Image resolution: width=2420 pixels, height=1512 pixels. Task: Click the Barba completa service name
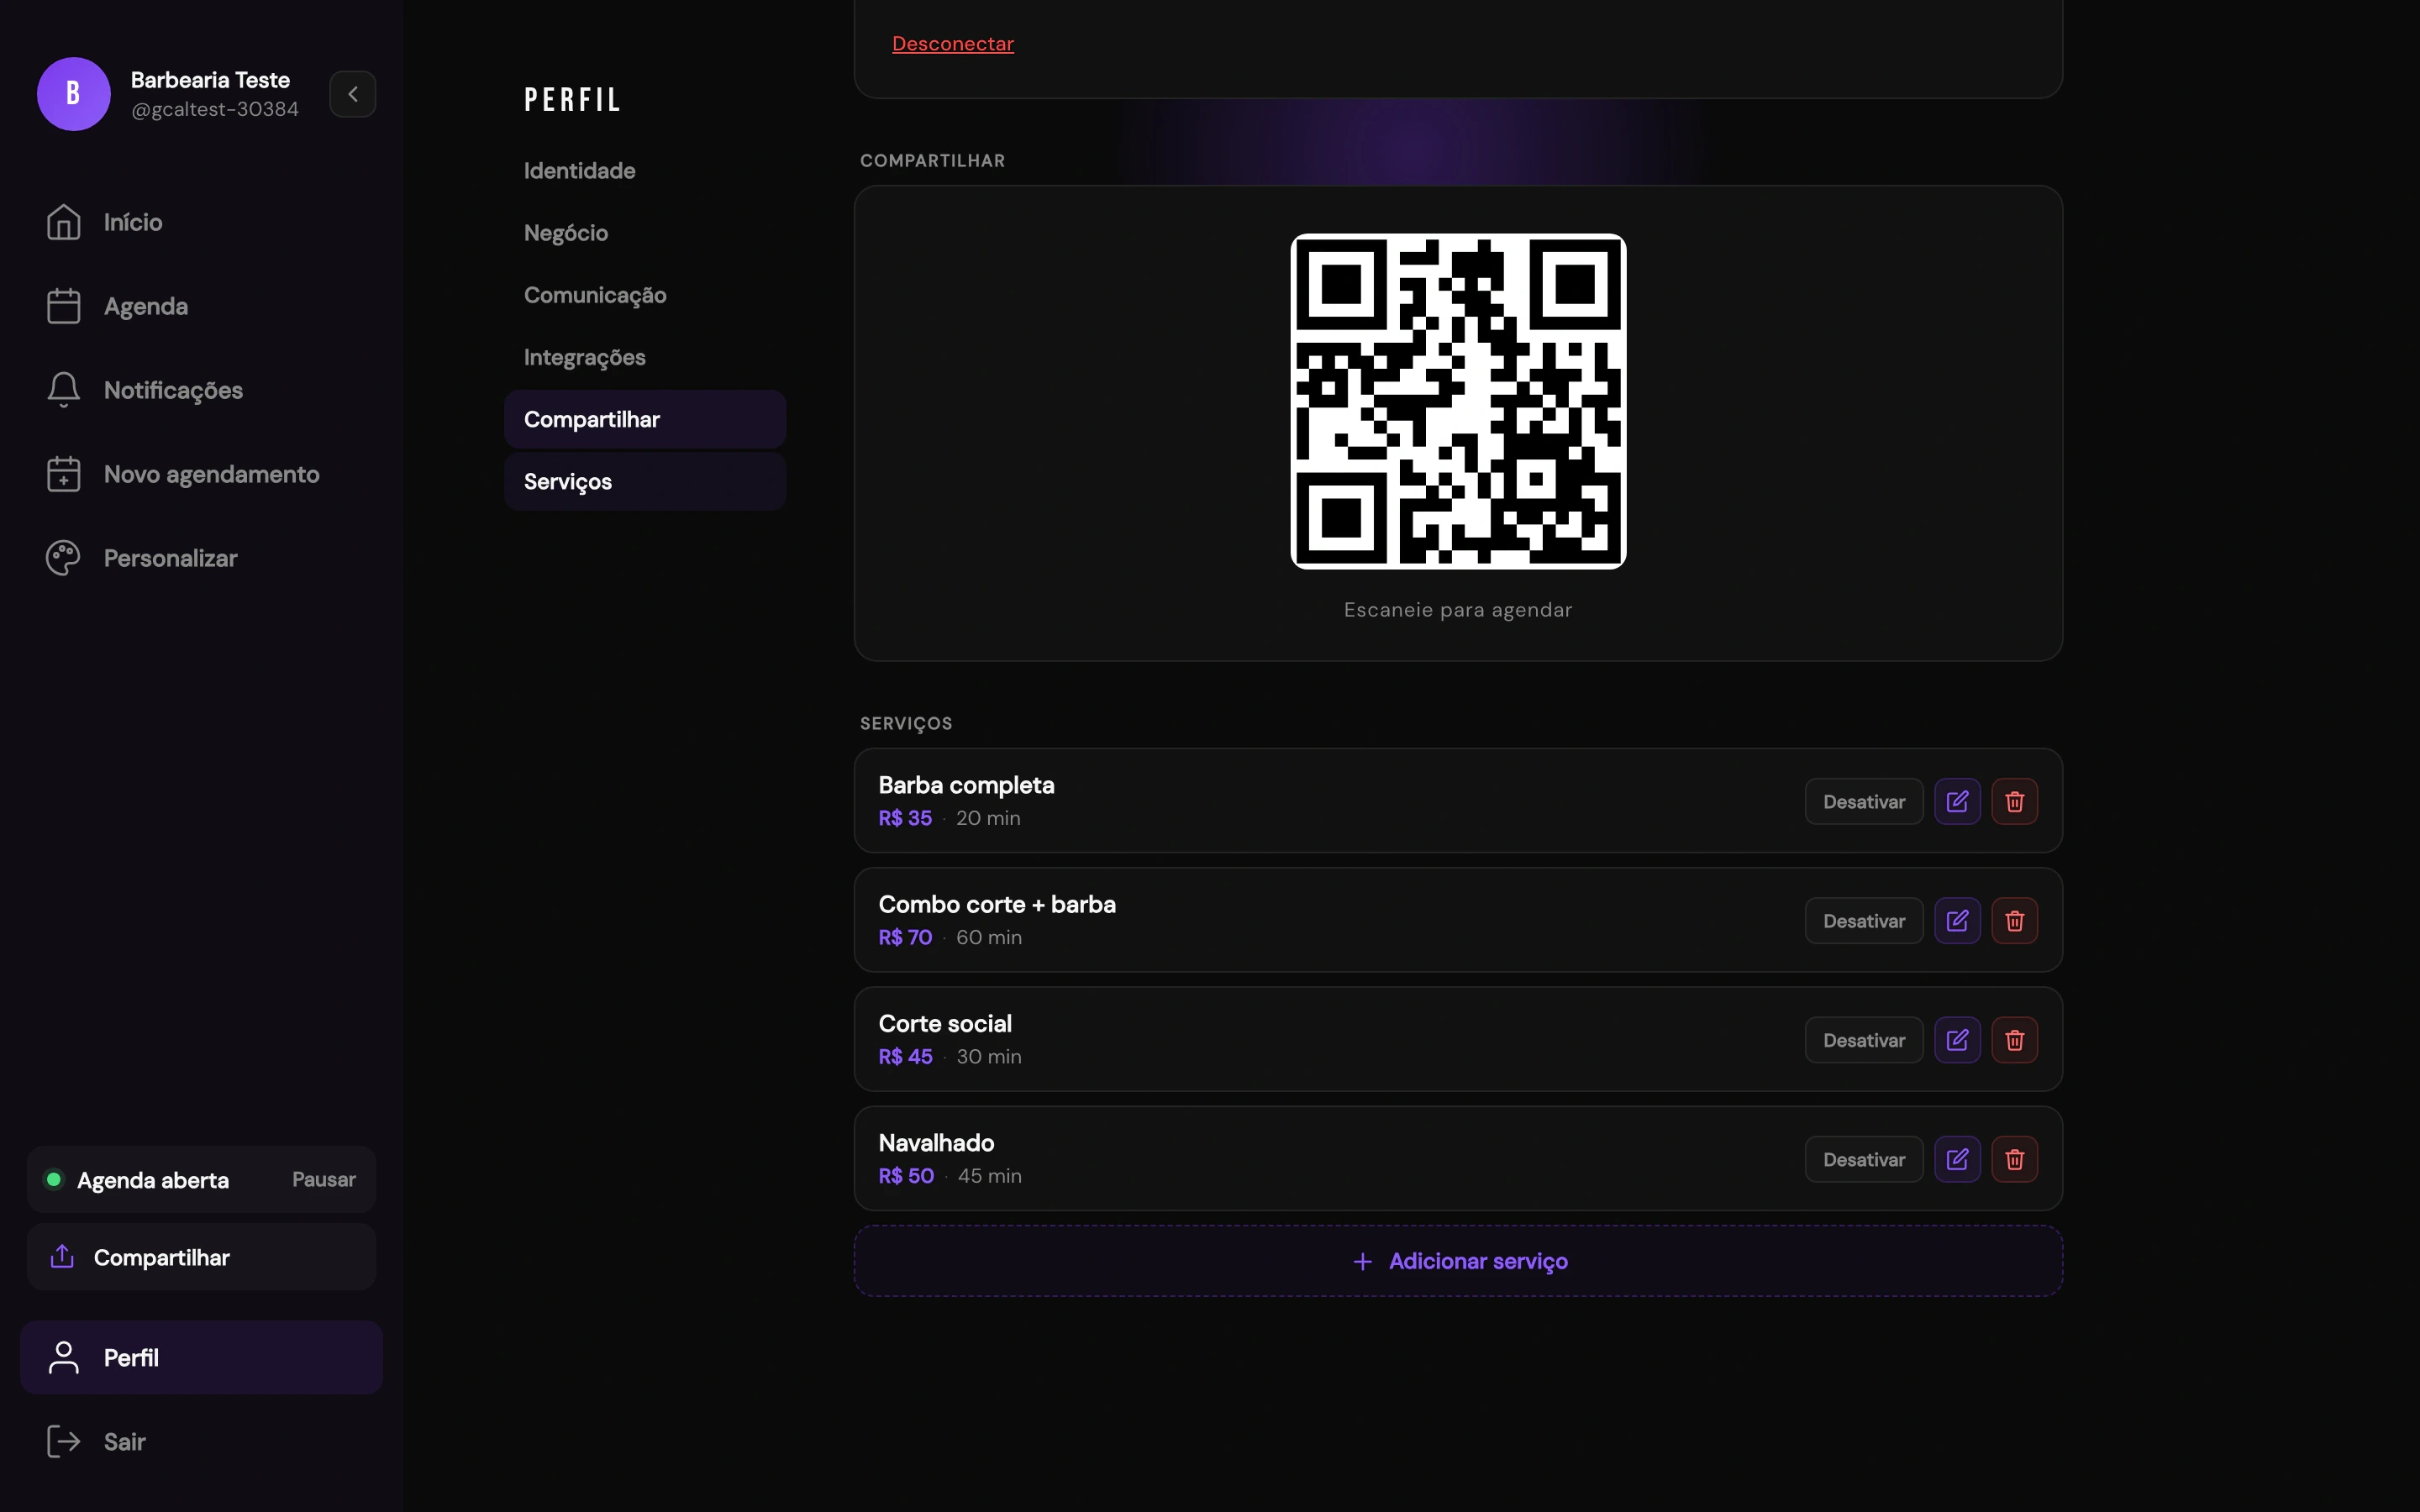point(966,785)
